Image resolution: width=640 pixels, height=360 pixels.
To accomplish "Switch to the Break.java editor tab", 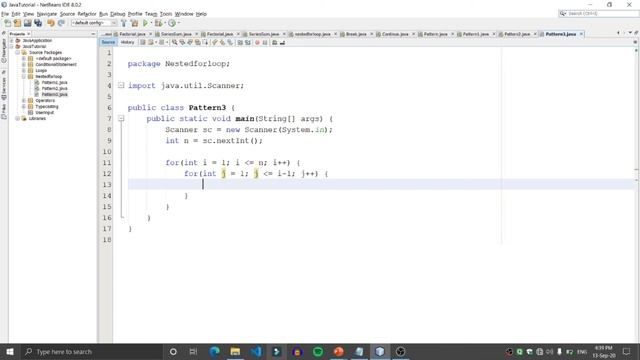I will (356, 34).
